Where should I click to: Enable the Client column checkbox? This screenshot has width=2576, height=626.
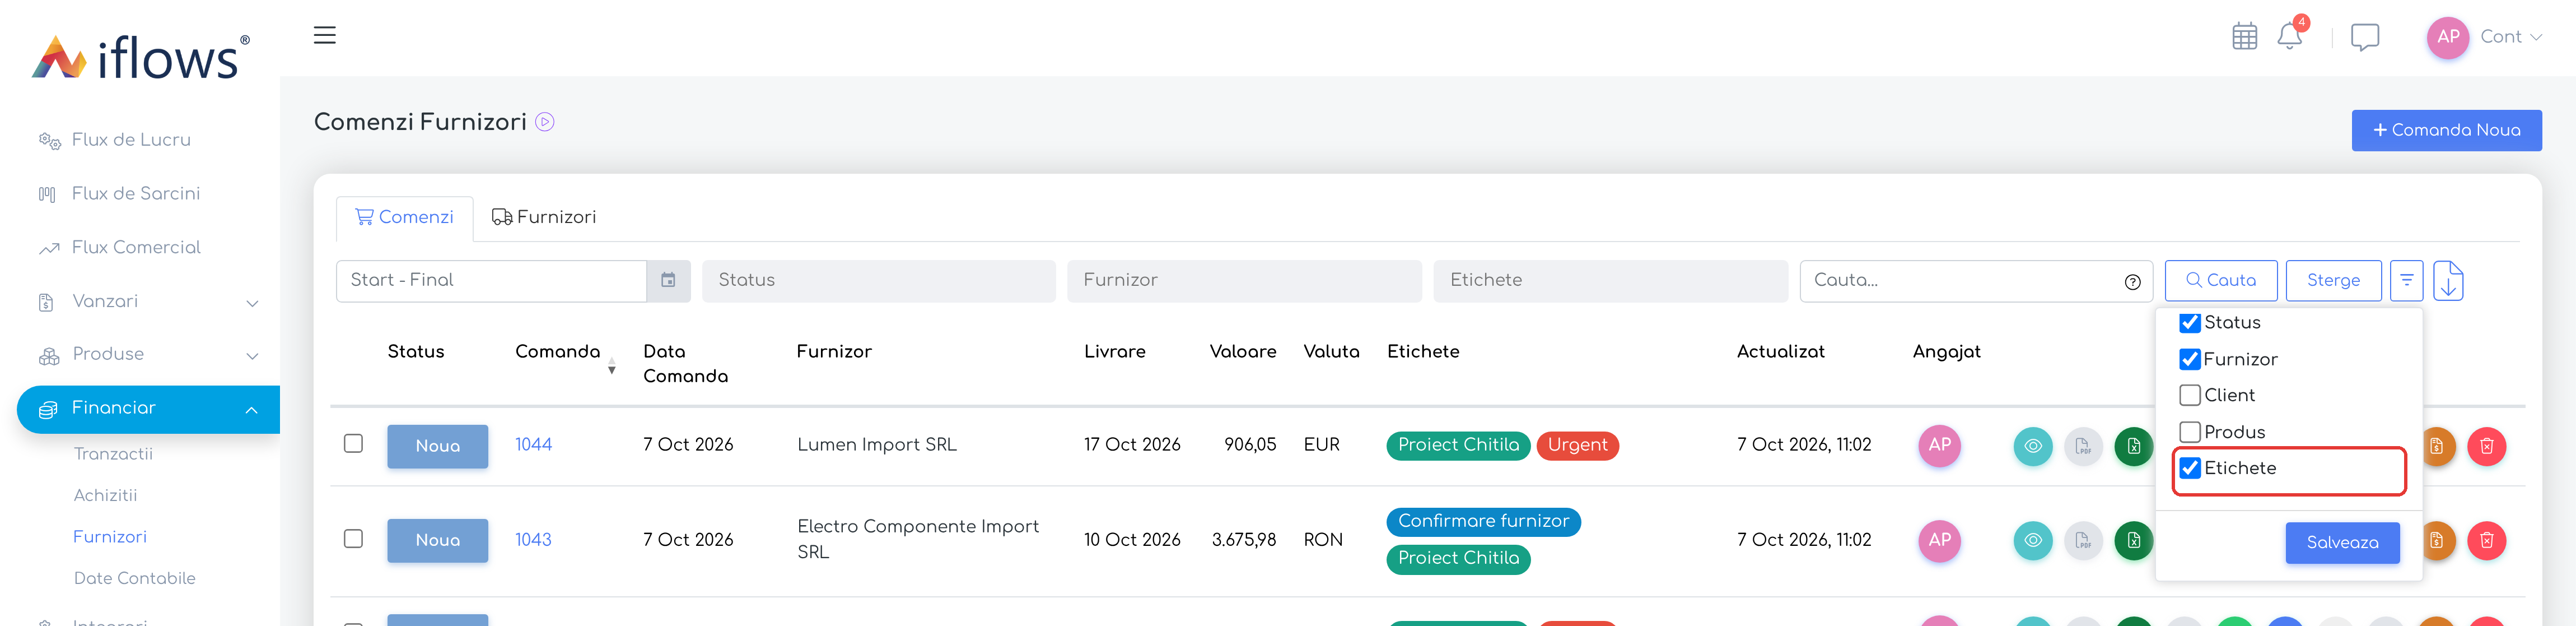(2189, 395)
